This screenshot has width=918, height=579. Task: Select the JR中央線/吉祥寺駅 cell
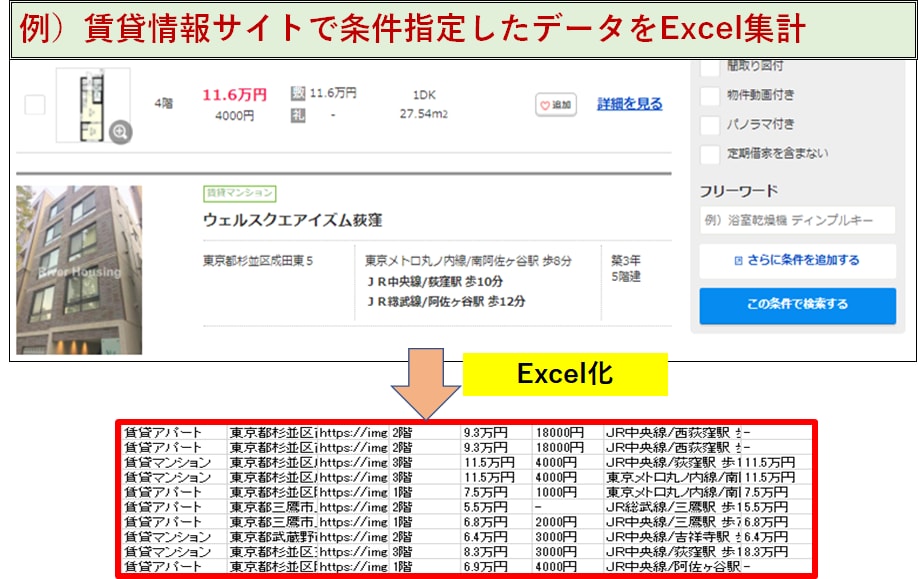[673, 537]
